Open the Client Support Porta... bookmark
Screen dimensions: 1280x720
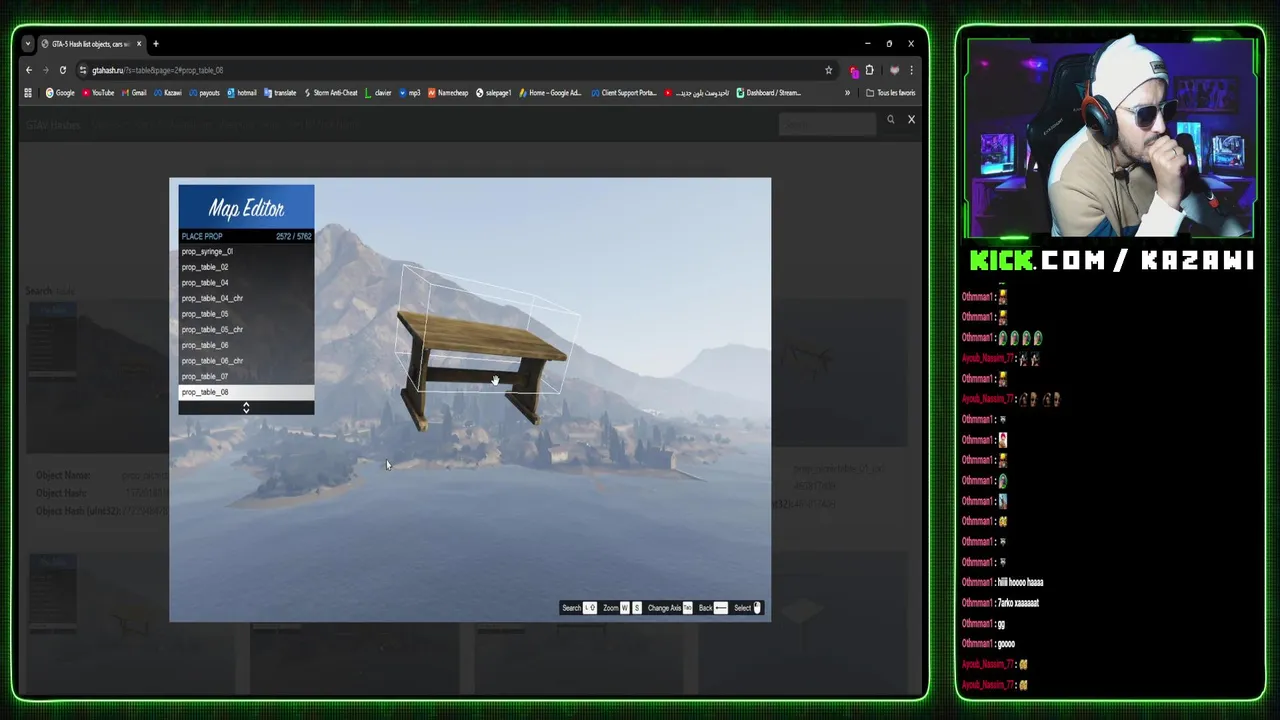[x=624, y=93]
